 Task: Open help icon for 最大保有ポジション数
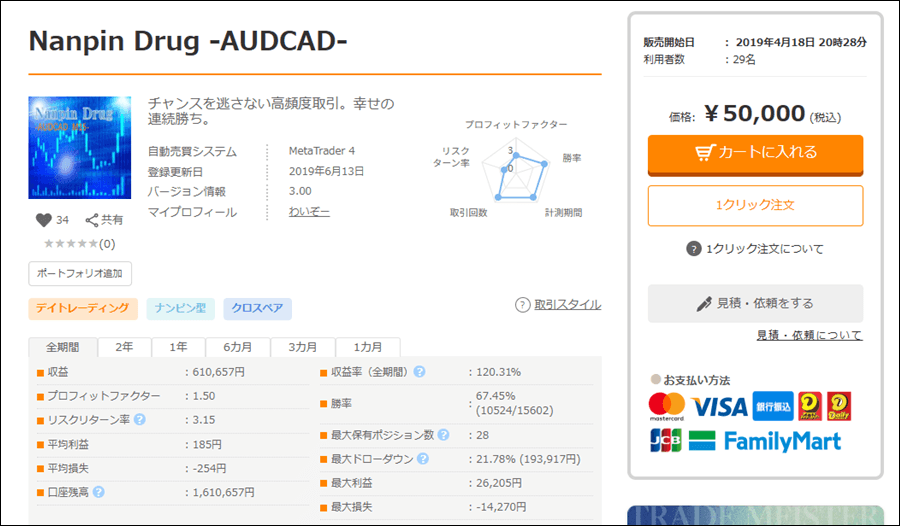tap(443, 435)
